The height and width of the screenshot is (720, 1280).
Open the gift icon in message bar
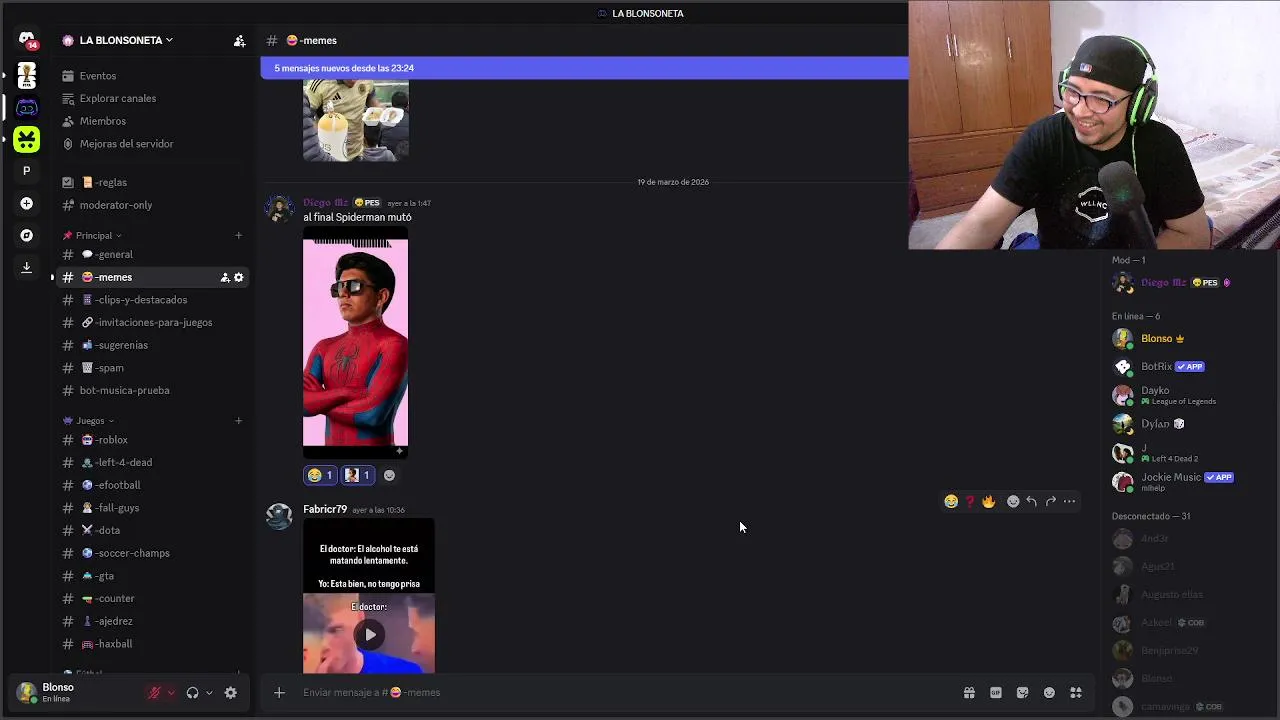point(969,692)
